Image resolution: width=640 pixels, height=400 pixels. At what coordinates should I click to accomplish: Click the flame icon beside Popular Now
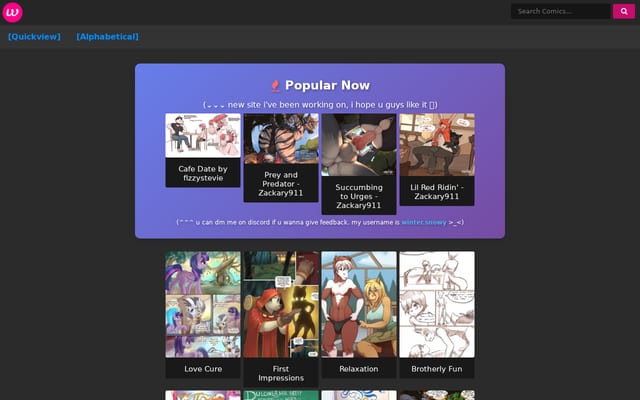pyautogui.click(x=276, y=85)
